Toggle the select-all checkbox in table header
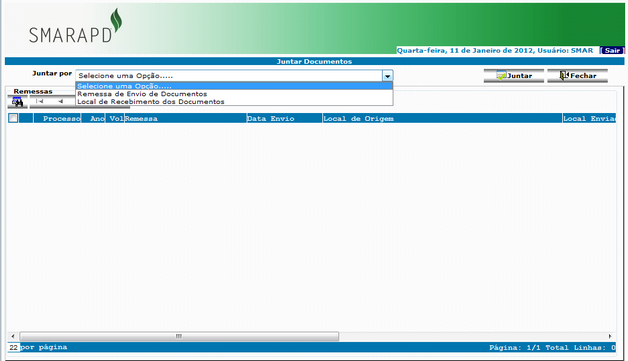The height and width of the screenshot is (361, 628). [x=13, y=118]
